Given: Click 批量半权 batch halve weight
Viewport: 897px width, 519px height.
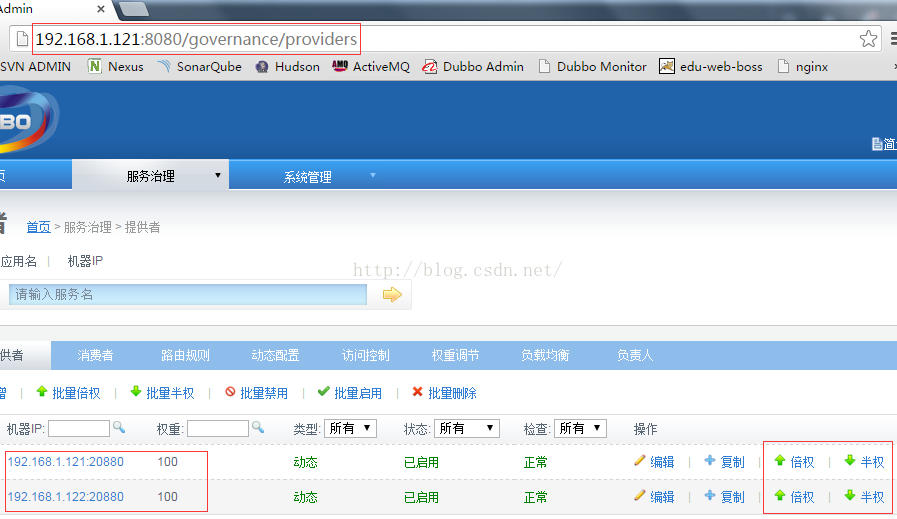Looking at the screenshot, I should click(162, 393).
